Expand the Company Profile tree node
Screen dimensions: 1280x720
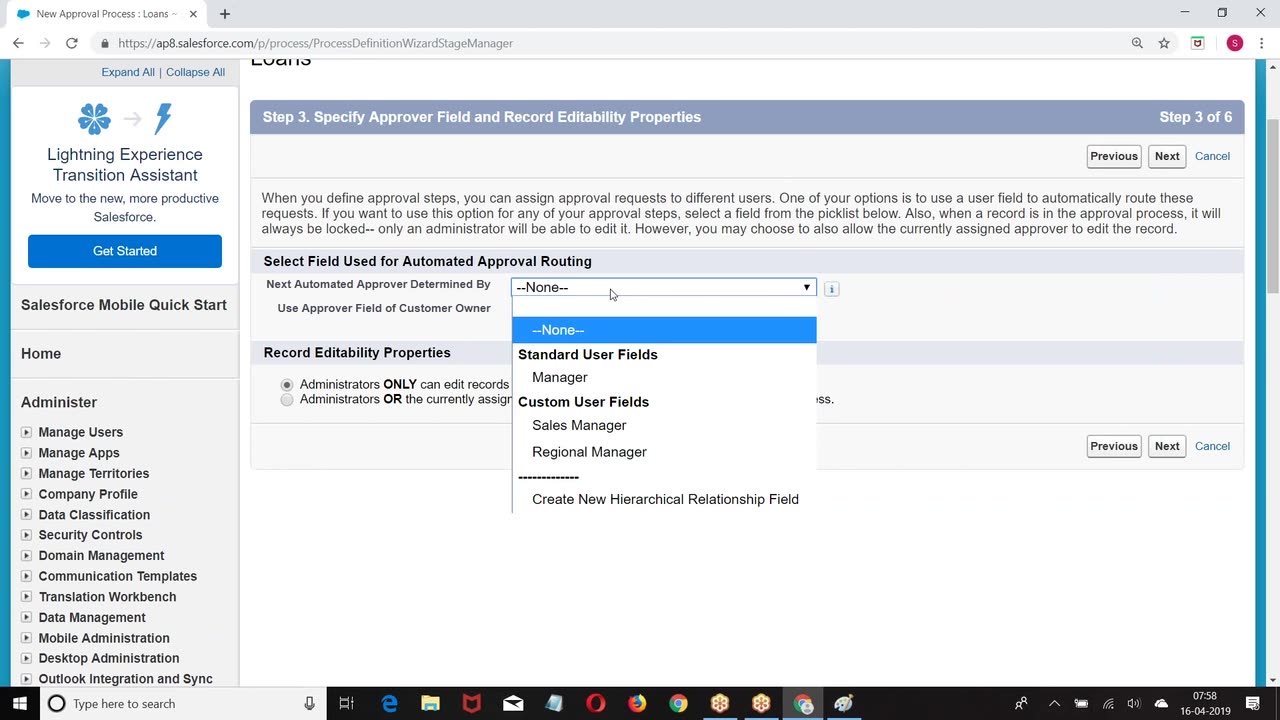(x=26, y=494)
